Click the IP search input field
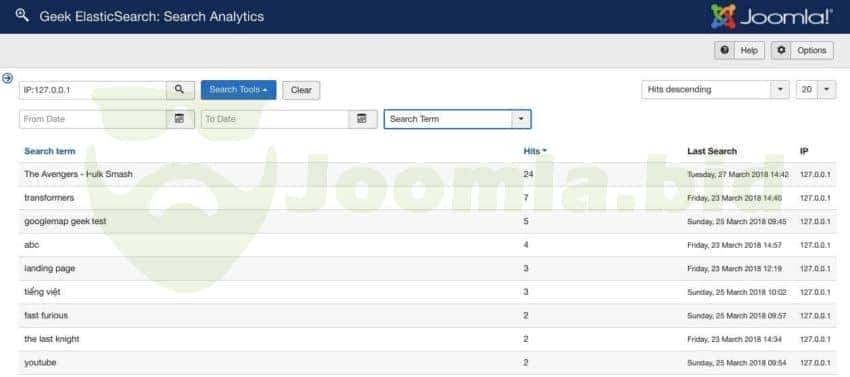Screen dimensions: 850x377 click(x=93, y=90)
